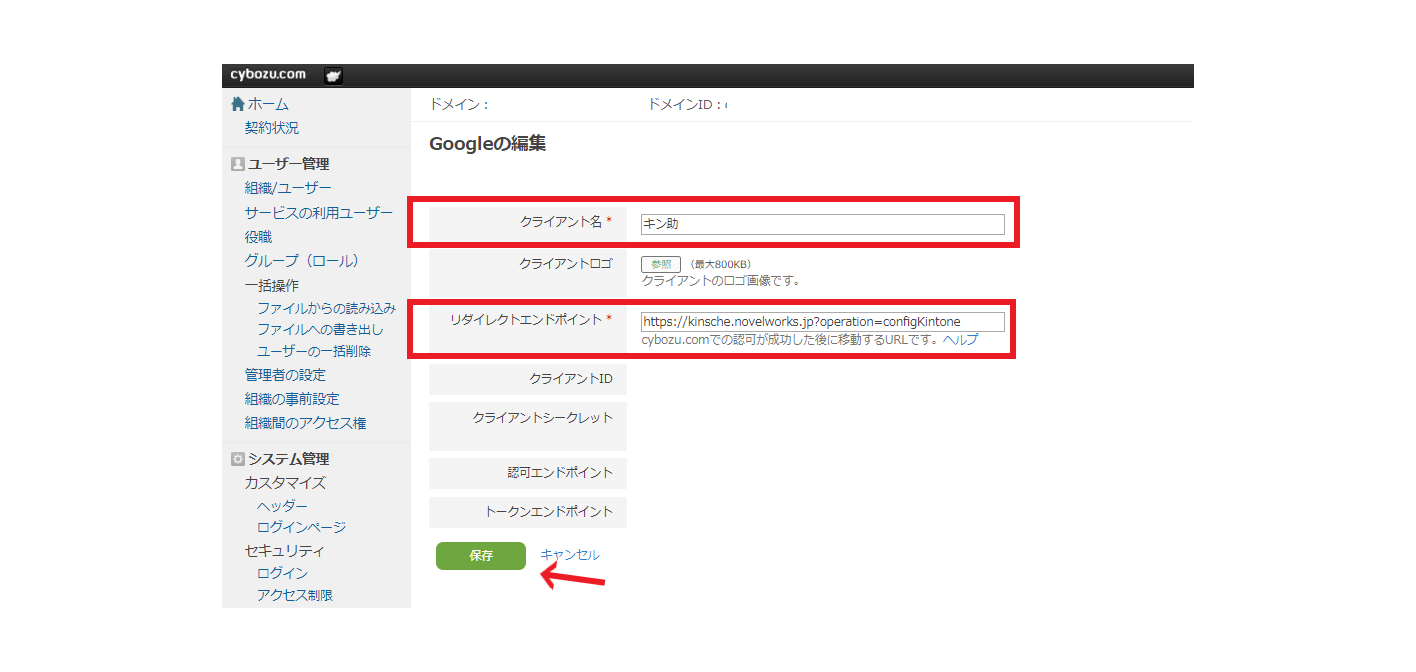Click キャンセル link

pyautogui.click(x=570, y=555)
